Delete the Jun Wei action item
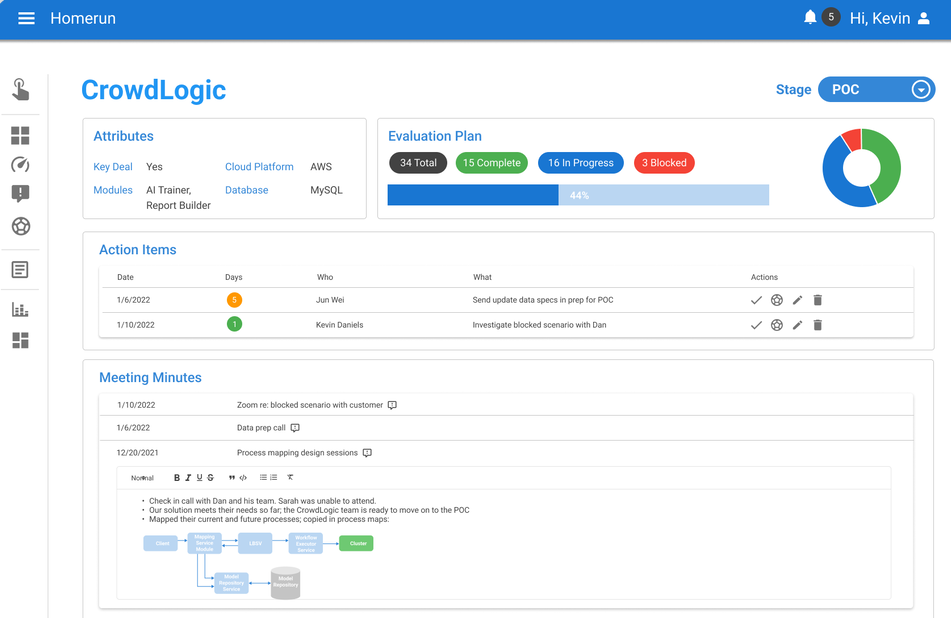 817,298
